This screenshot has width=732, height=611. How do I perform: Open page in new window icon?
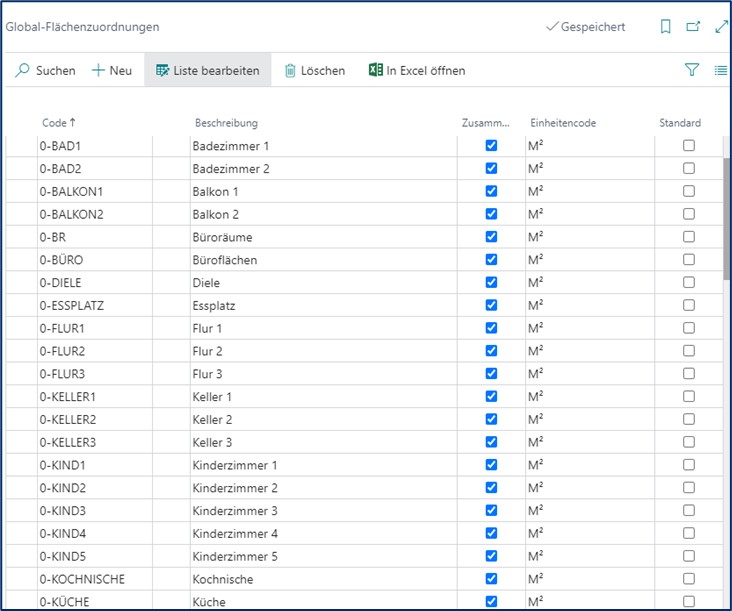click(x=693, y=27)
